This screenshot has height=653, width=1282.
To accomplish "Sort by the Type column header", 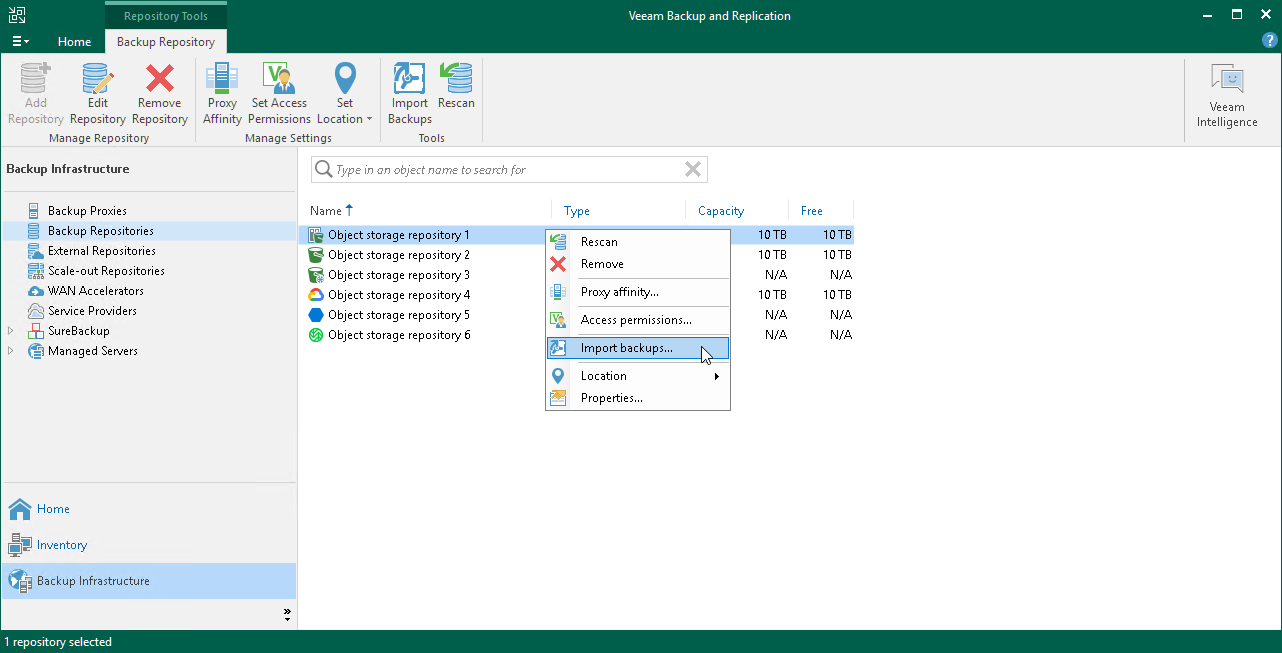I will (577, 211).
